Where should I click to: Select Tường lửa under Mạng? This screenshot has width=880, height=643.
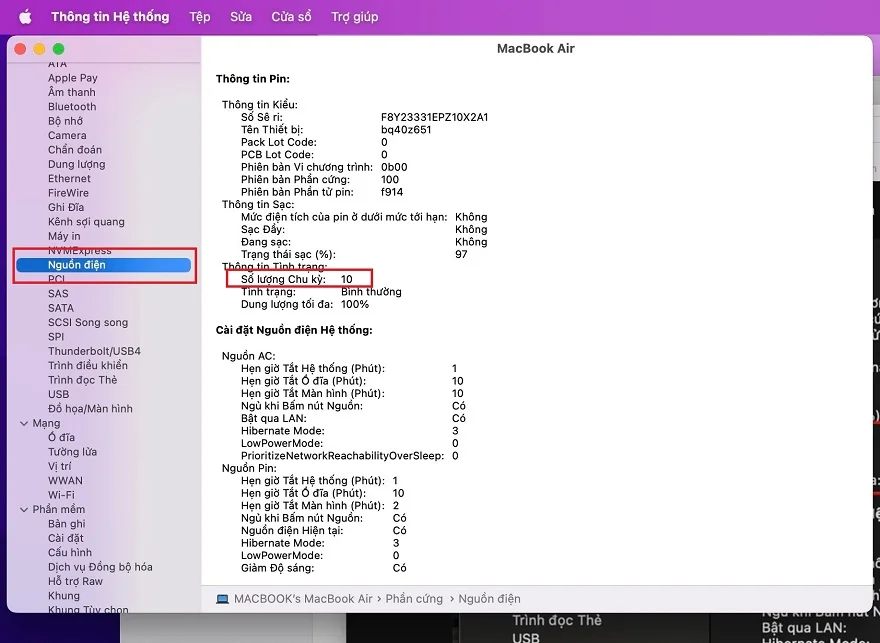tap(72, 452)
